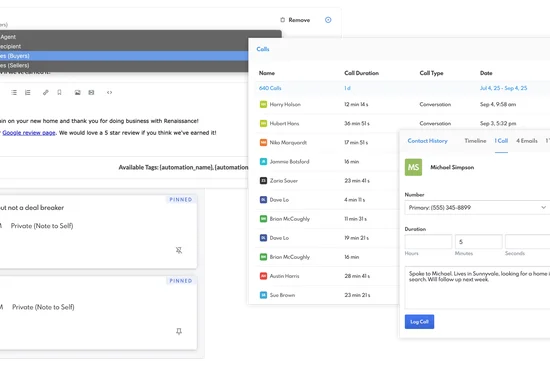Click Niko Marquardt's avatar icon

(x=263, y=142)
